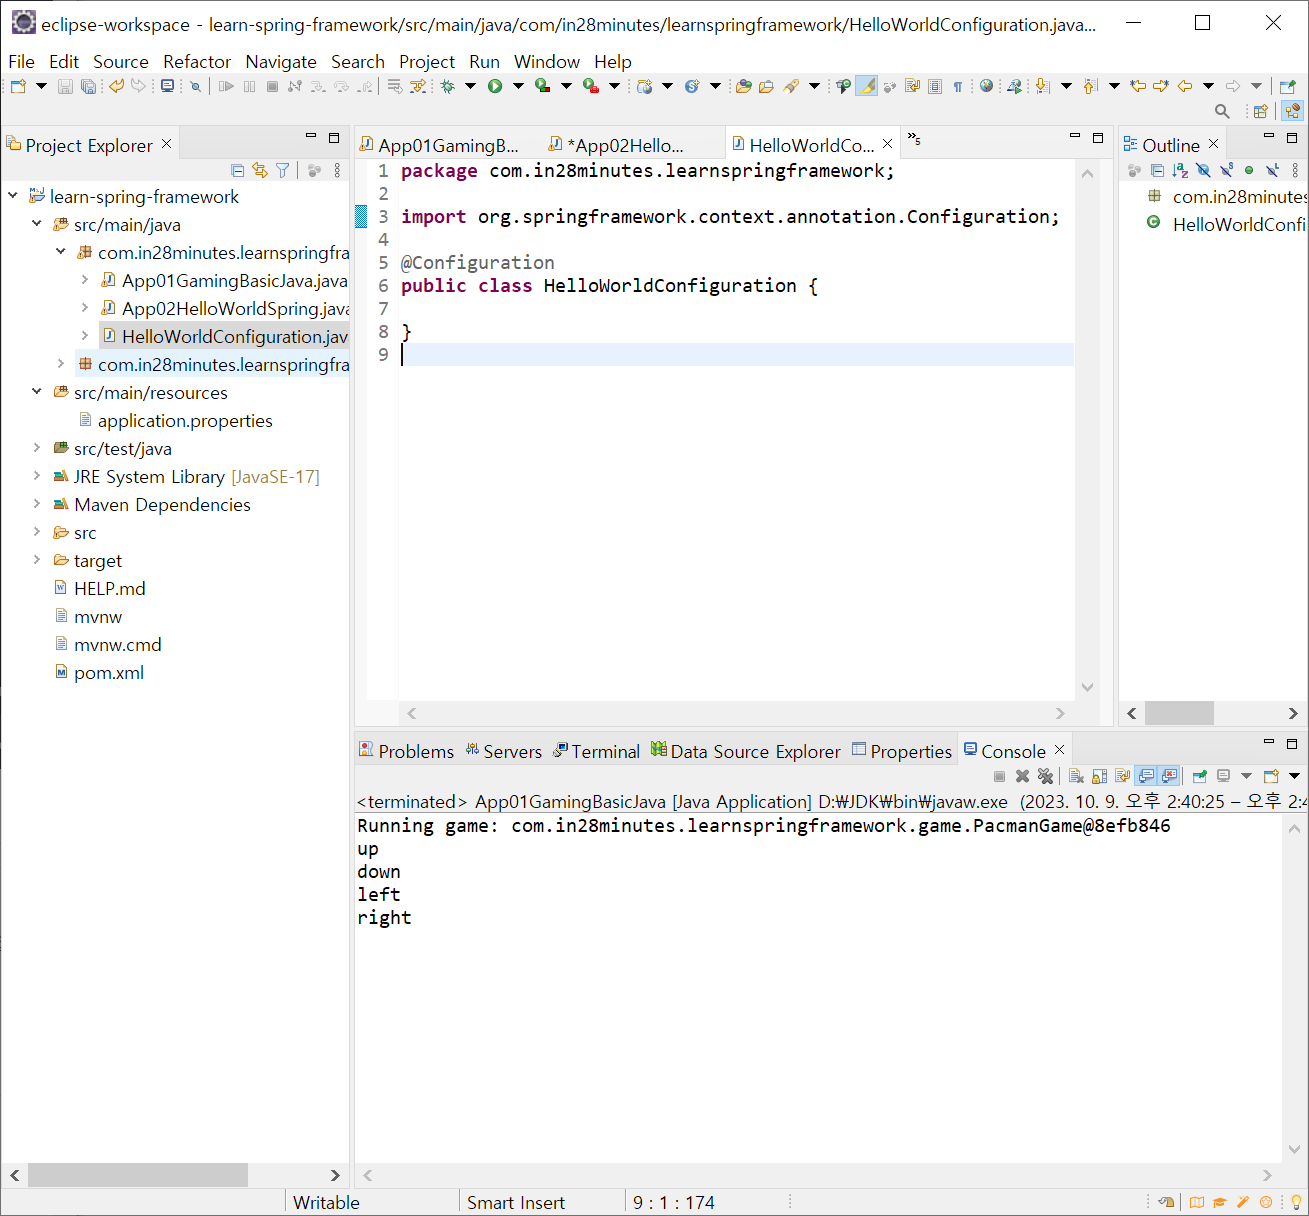The width and height of the screenshot is (1309, 1216).
Task: Toggle Show Whitespace Characters pilcrow
Action: (x=957, y=86)
